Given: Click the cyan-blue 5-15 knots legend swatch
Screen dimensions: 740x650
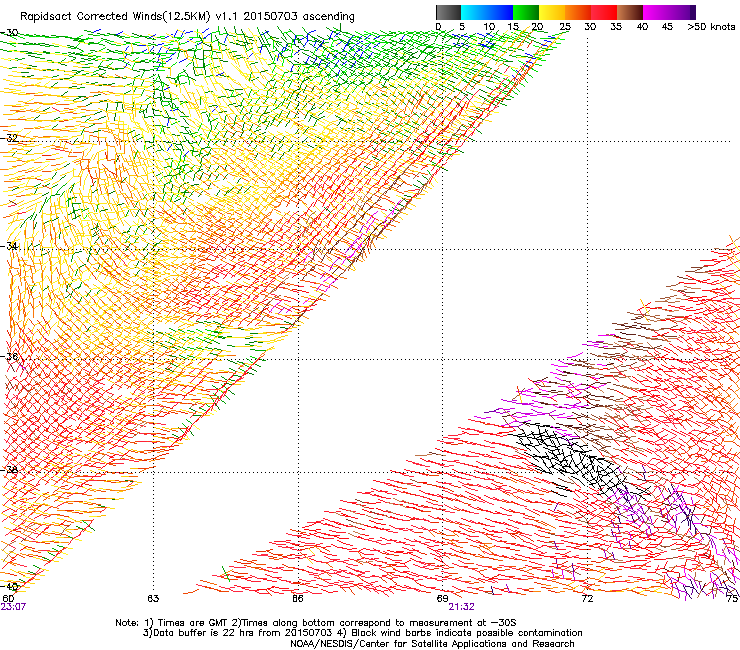Looking at the screenshot, I should (487, 12).
